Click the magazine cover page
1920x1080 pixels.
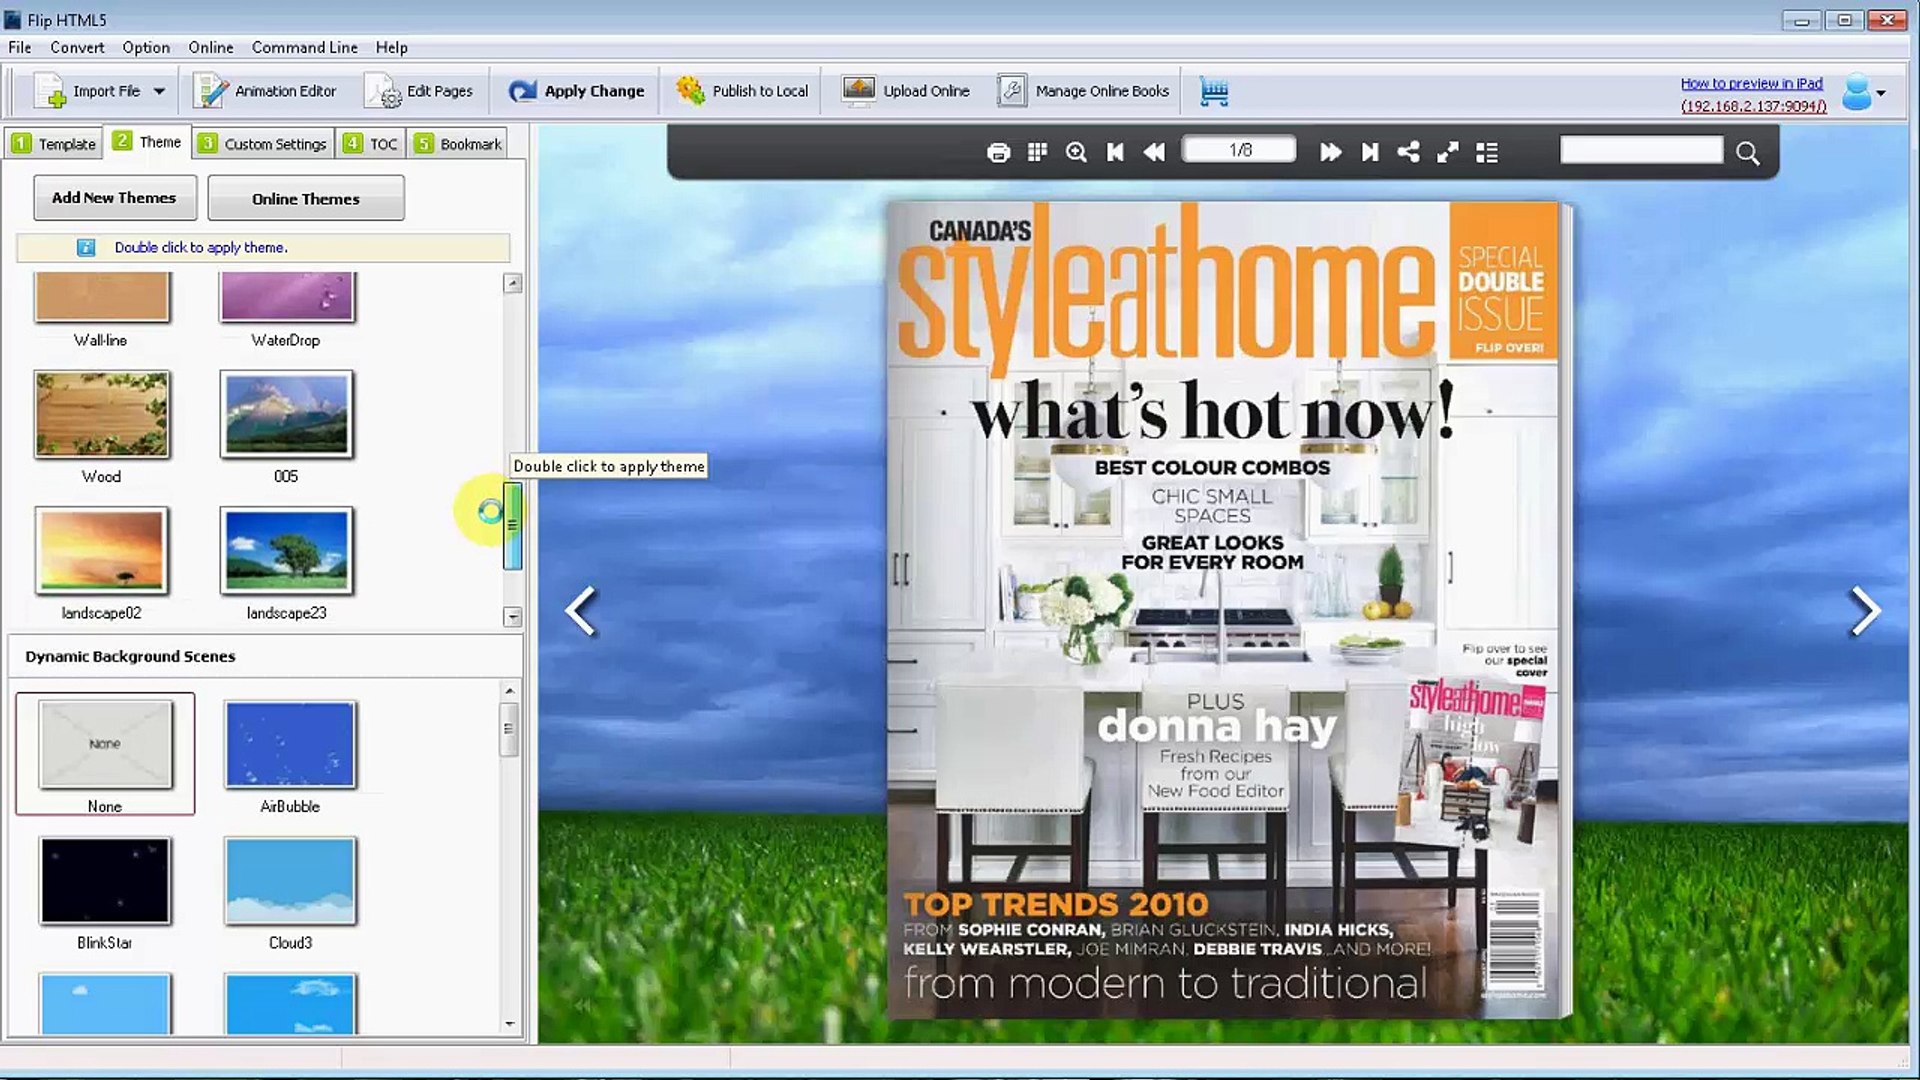point(1222,610)
